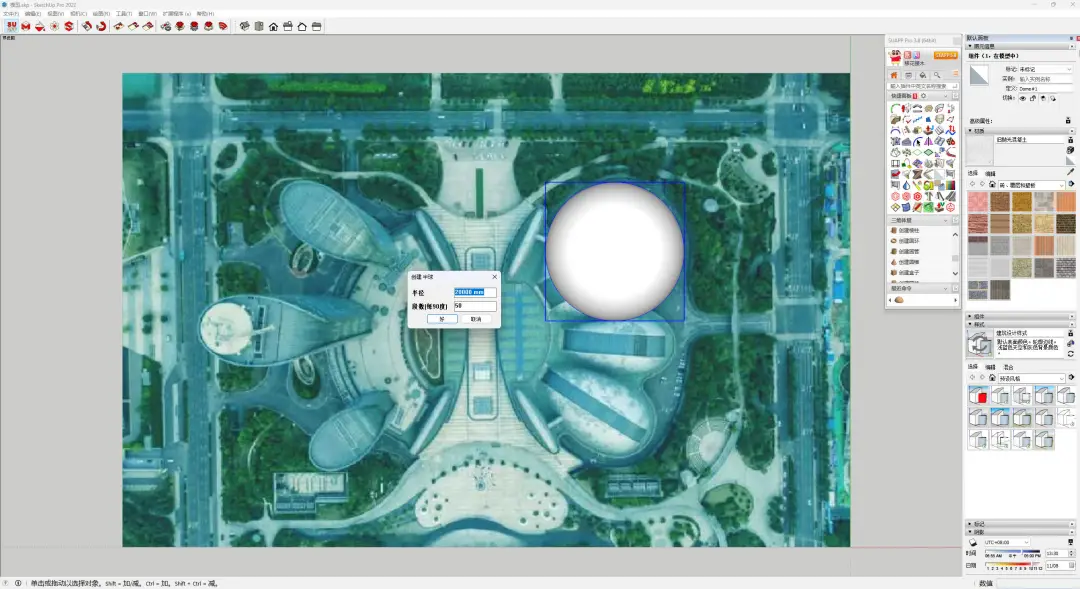Click the update style refresh icon
1080x589 pixels.
point(1070,354)
